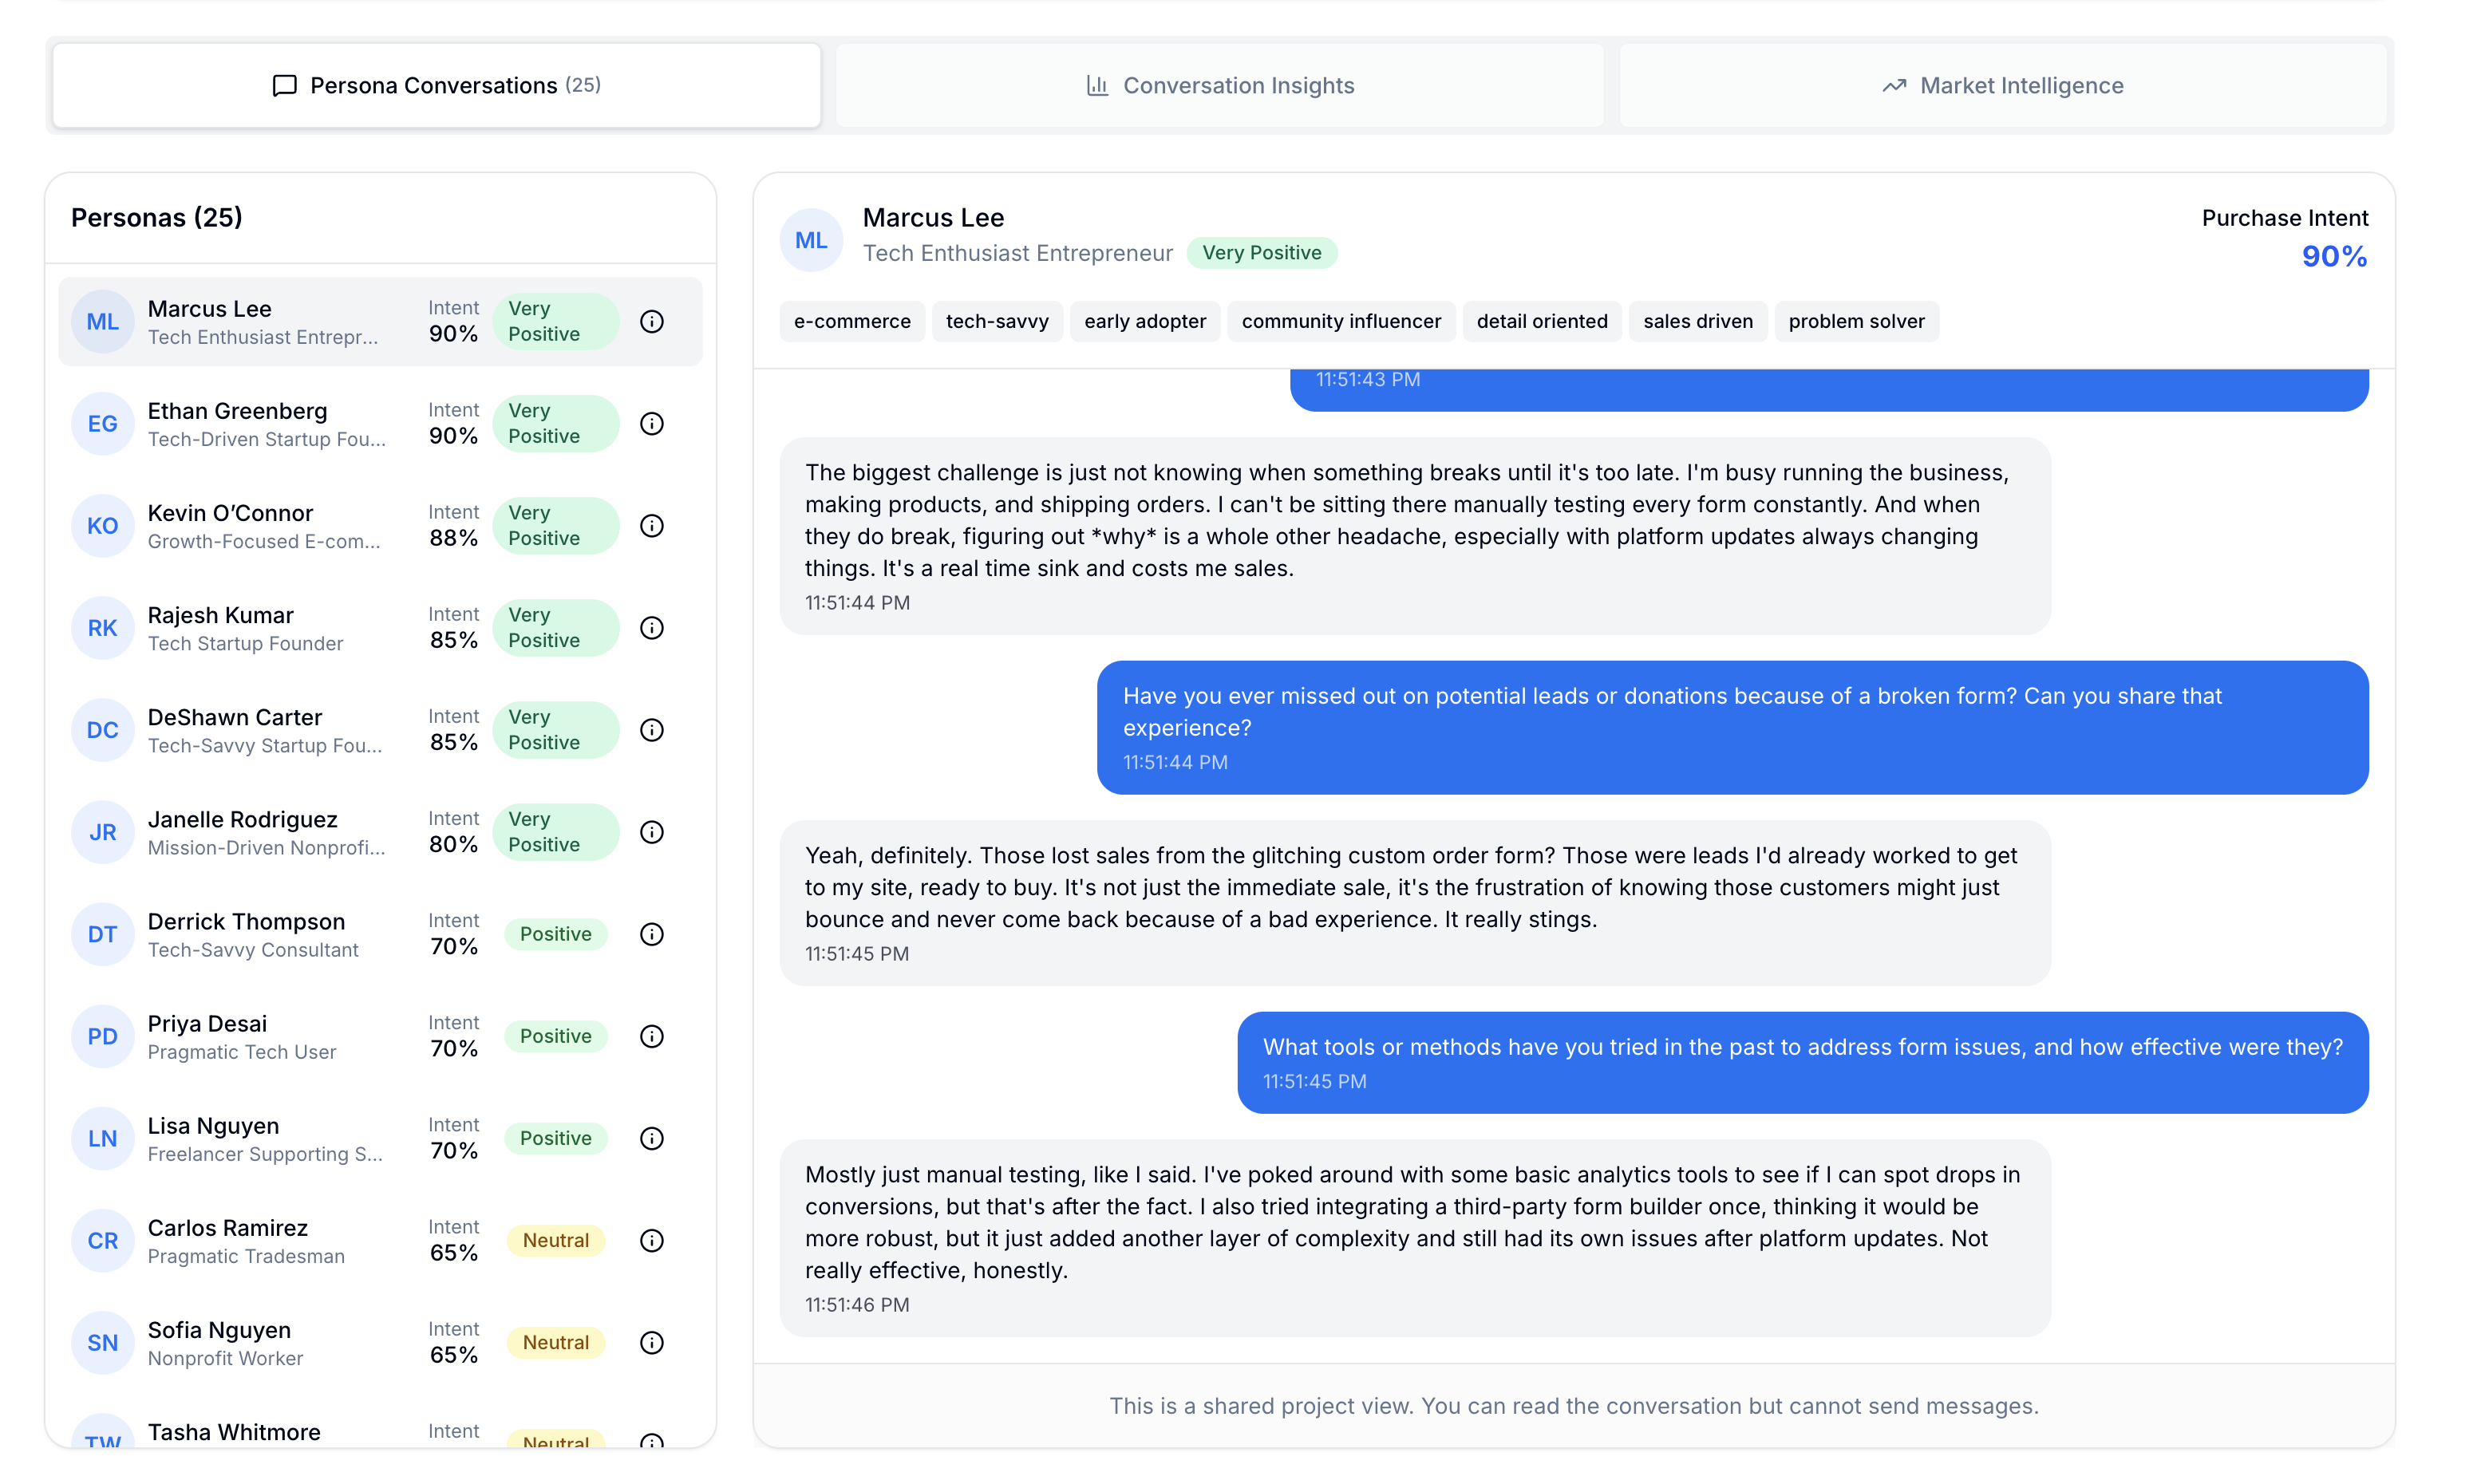
Task: Click info icon for DeShawn Carter
Action: click(x=652, y=730)
